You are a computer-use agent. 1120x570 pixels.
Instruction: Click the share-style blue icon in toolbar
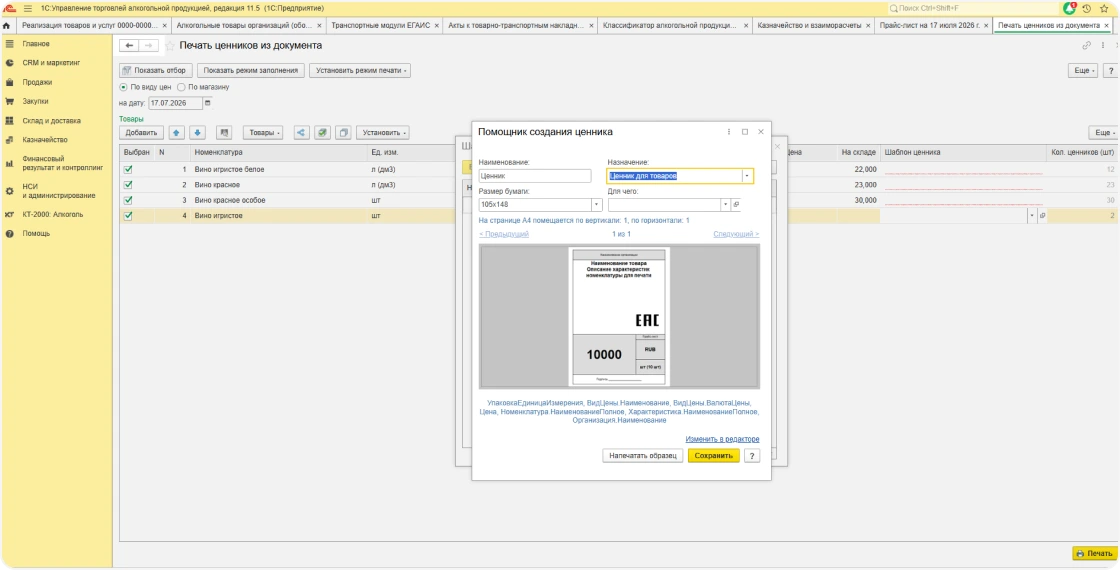pyautogui.click(x=301, y=133)
